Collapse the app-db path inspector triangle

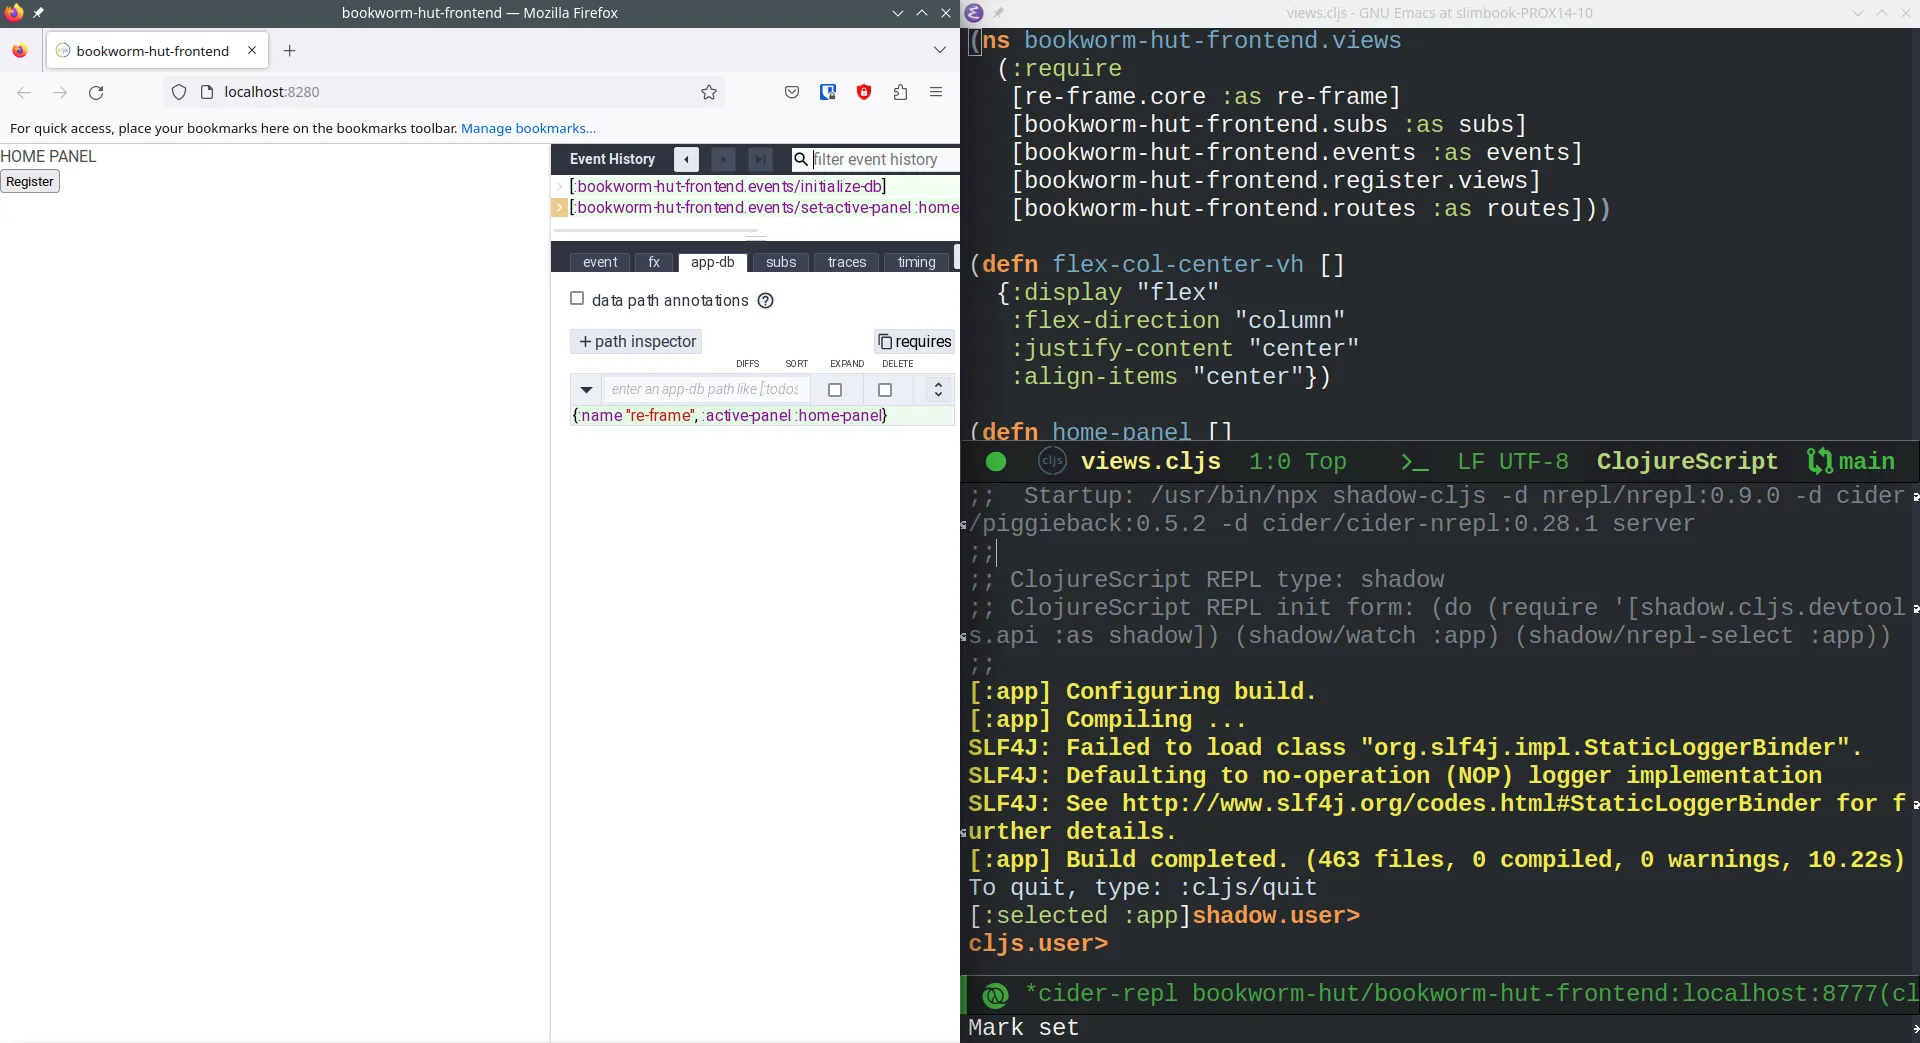pos(587,390)
